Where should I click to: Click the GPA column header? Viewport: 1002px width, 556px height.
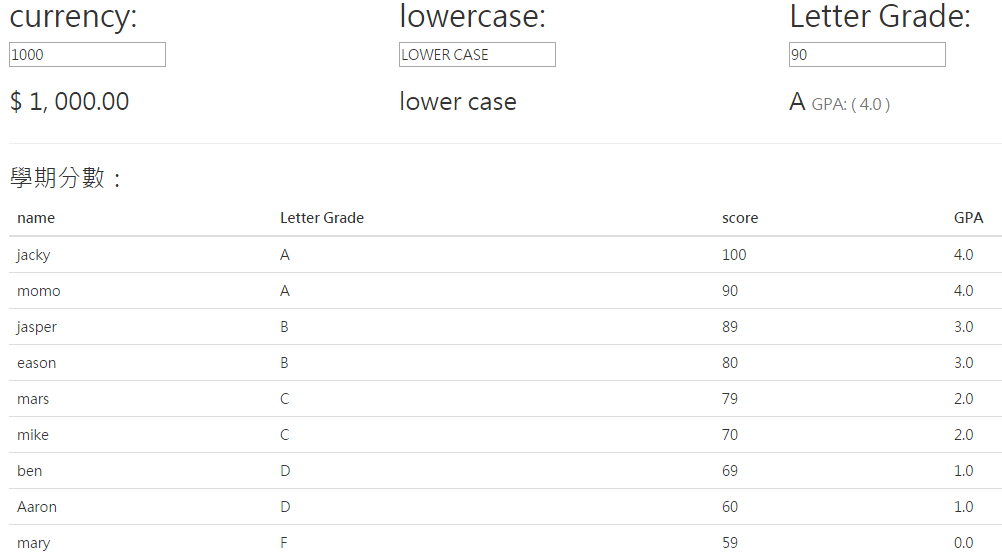(x=968, y=218)
